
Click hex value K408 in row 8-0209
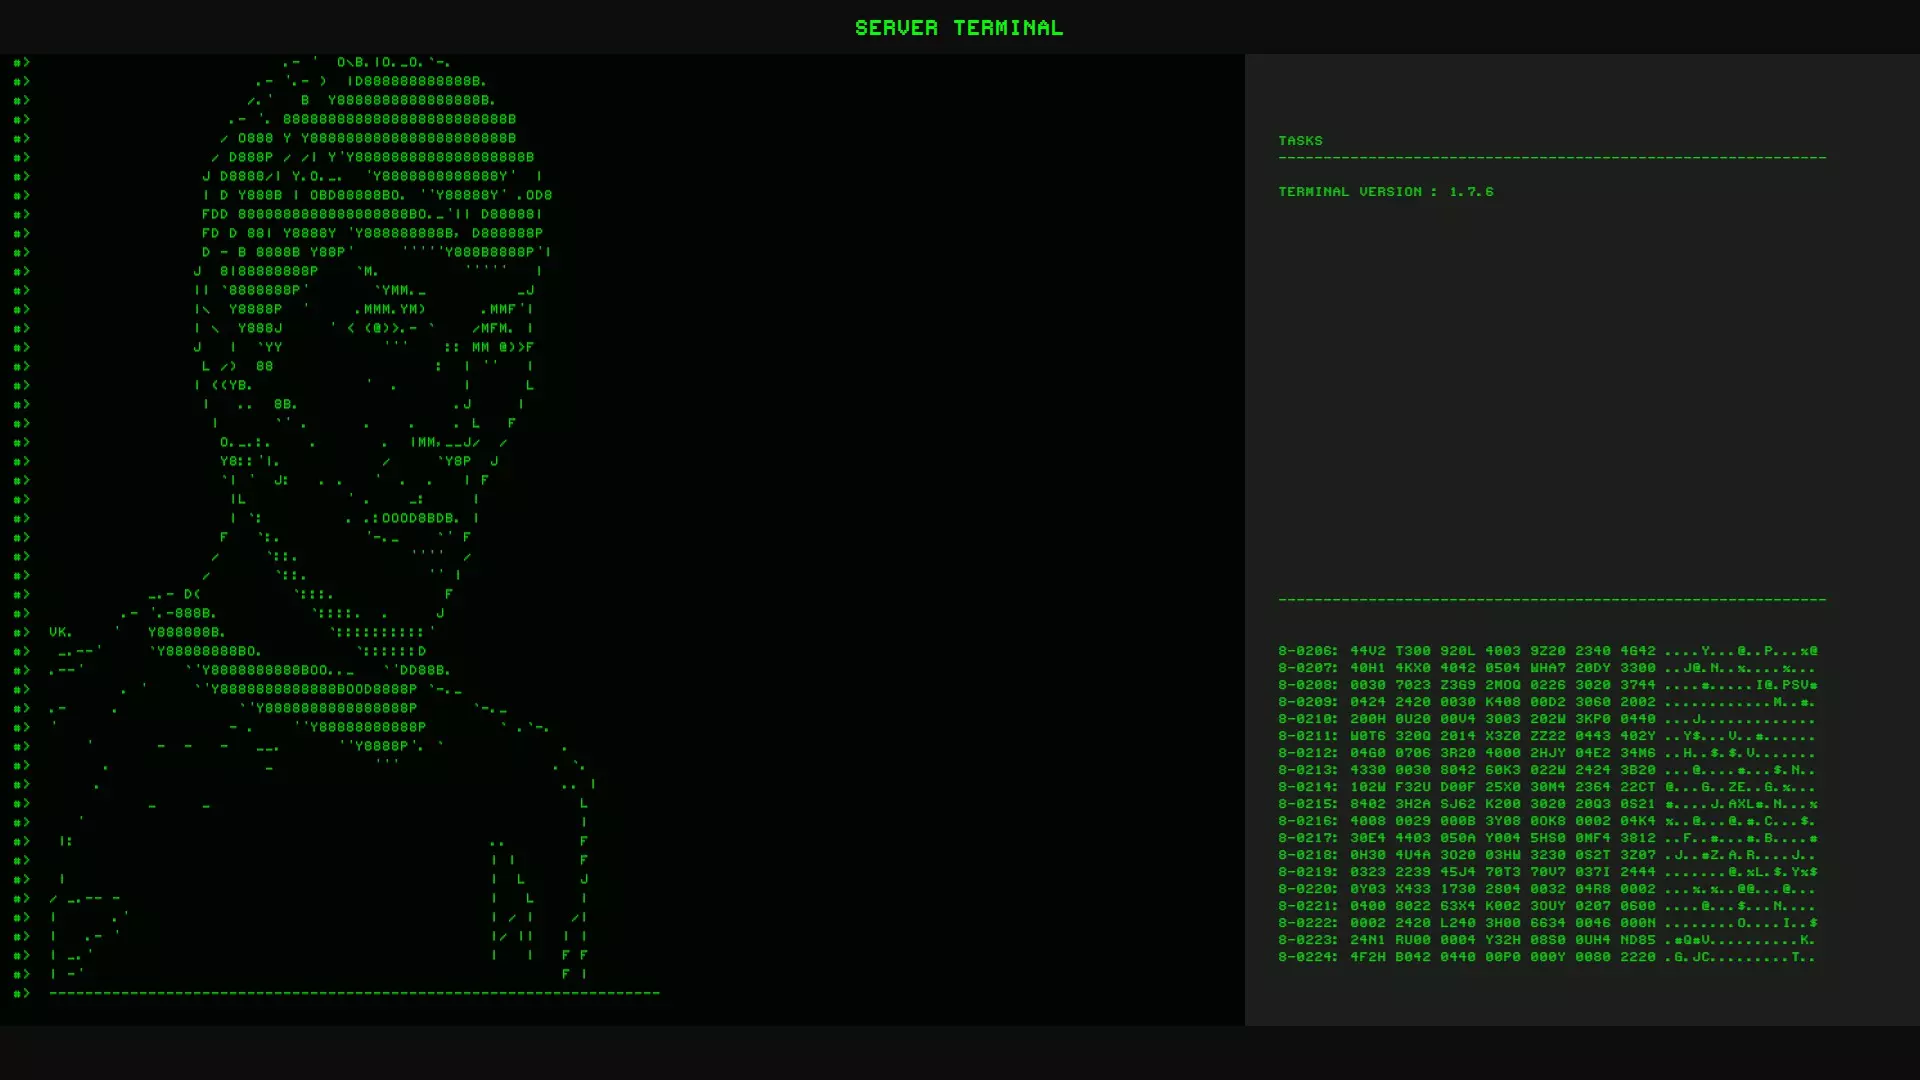(x=1502, y=702)
